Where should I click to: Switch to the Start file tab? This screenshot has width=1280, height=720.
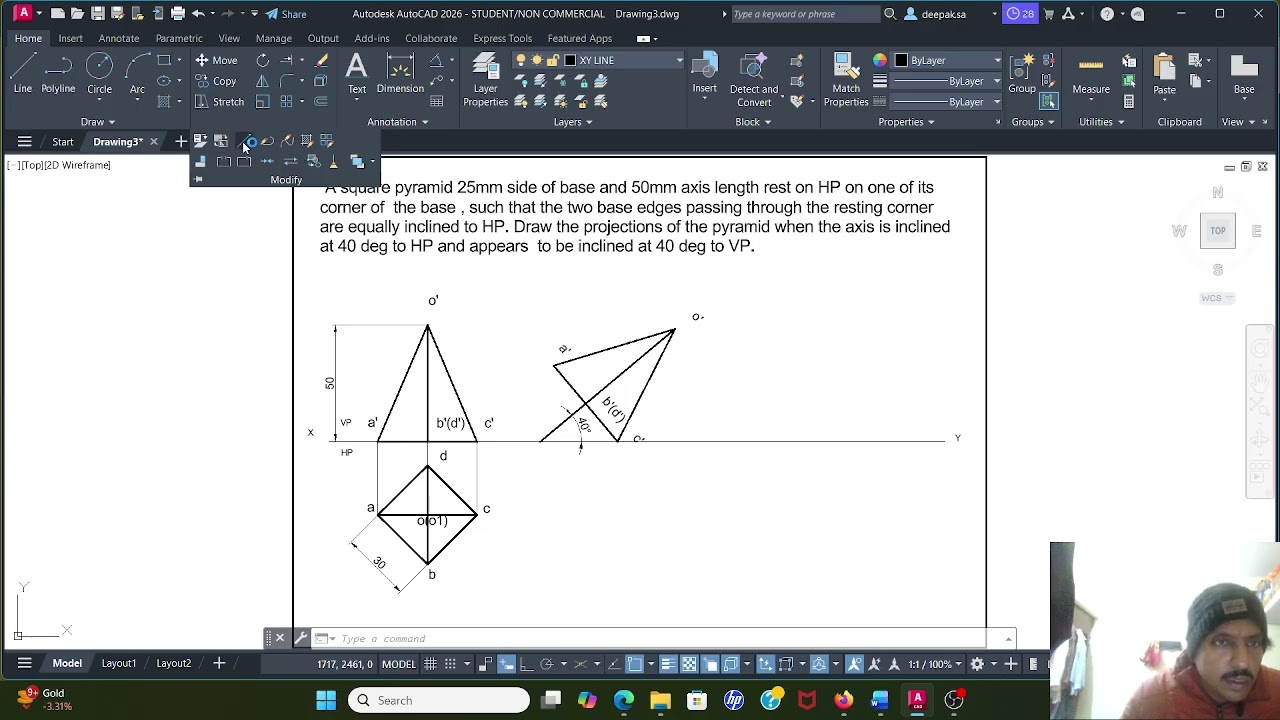point(63,142)
